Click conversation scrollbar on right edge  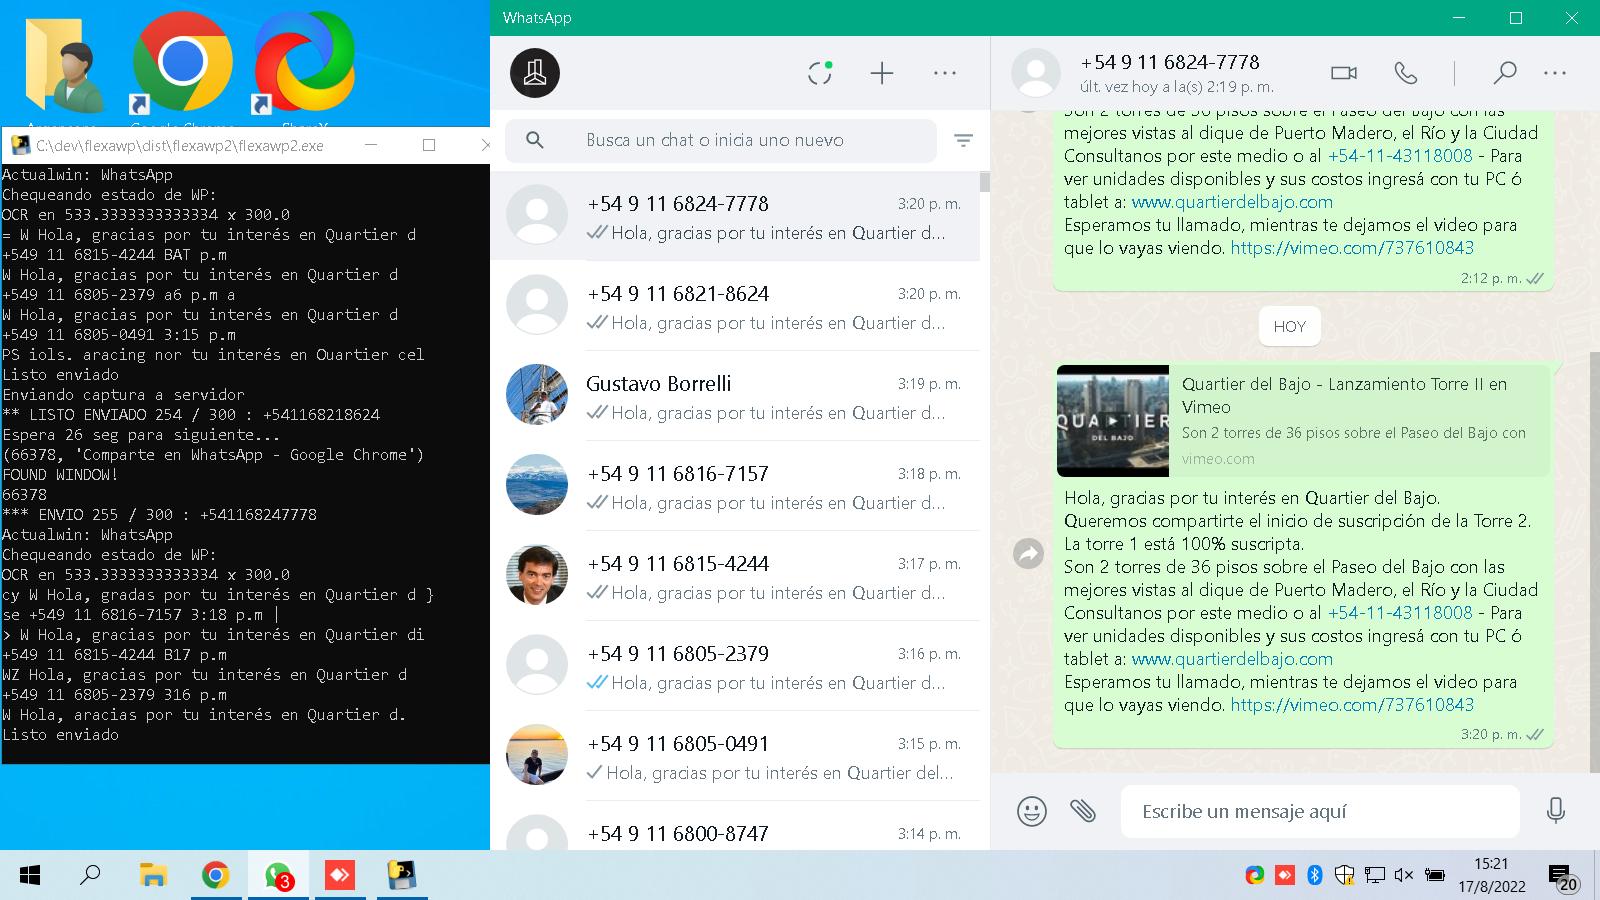(x=1594, y=560)
